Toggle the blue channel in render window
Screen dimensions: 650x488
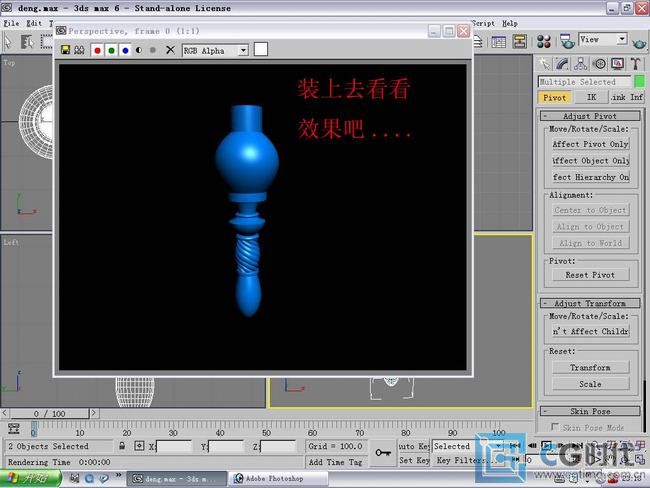[x=125, y=50]
